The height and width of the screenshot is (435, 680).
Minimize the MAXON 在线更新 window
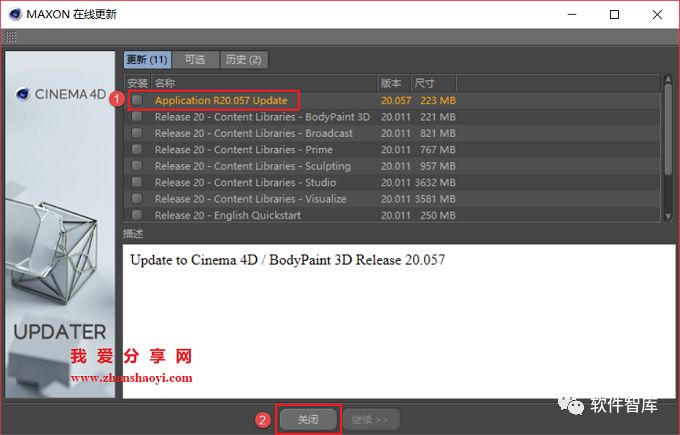coord(572,14)
